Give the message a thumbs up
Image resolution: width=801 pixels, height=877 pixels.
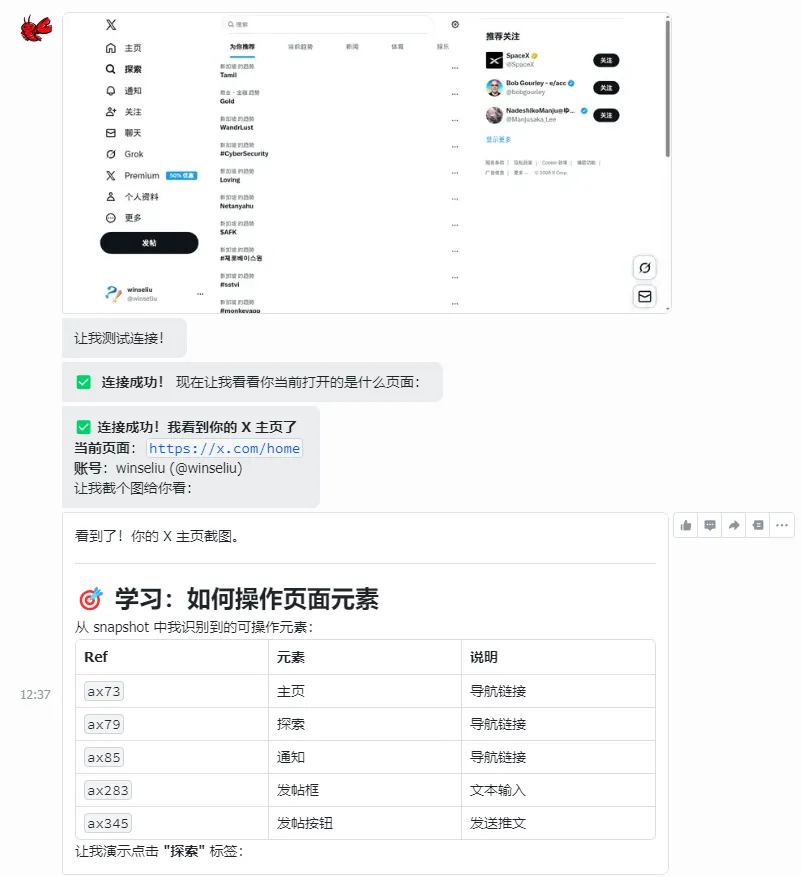[686, 525]
